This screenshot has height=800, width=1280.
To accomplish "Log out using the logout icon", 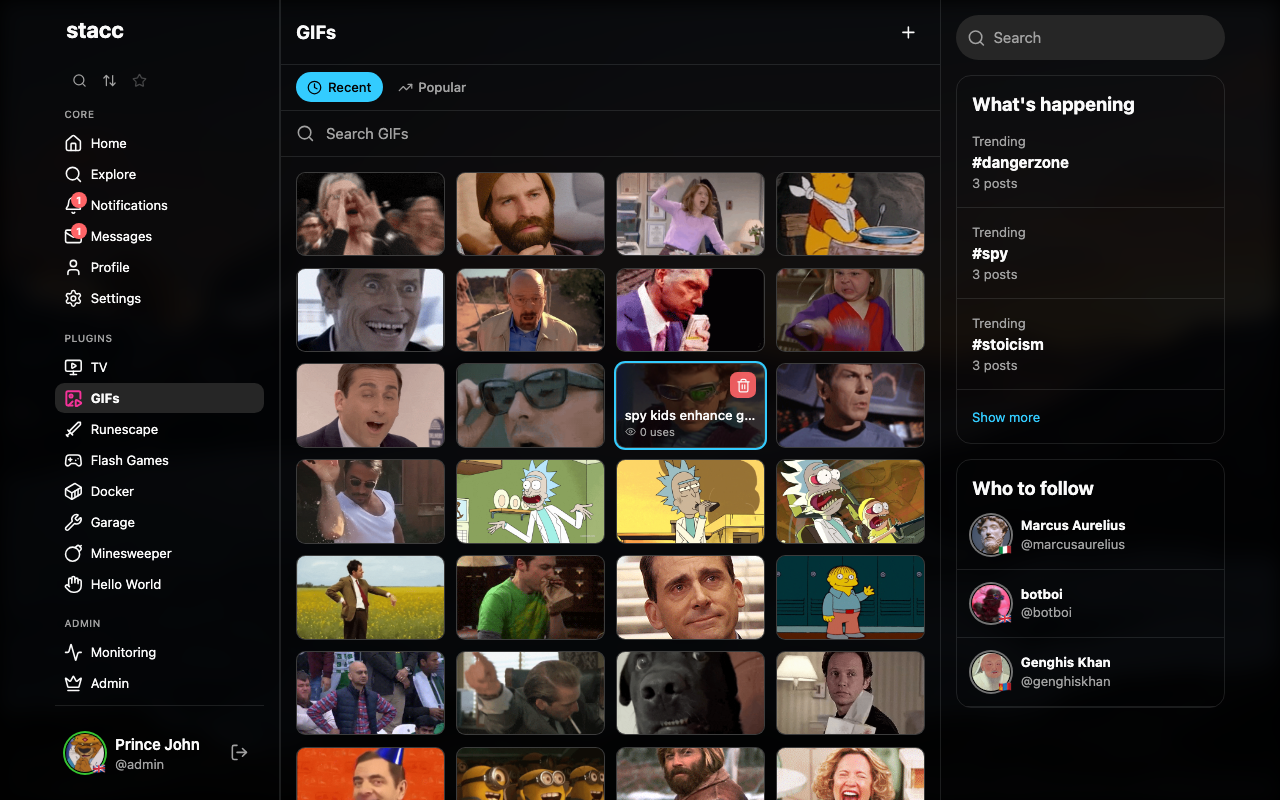I will 239,751.
